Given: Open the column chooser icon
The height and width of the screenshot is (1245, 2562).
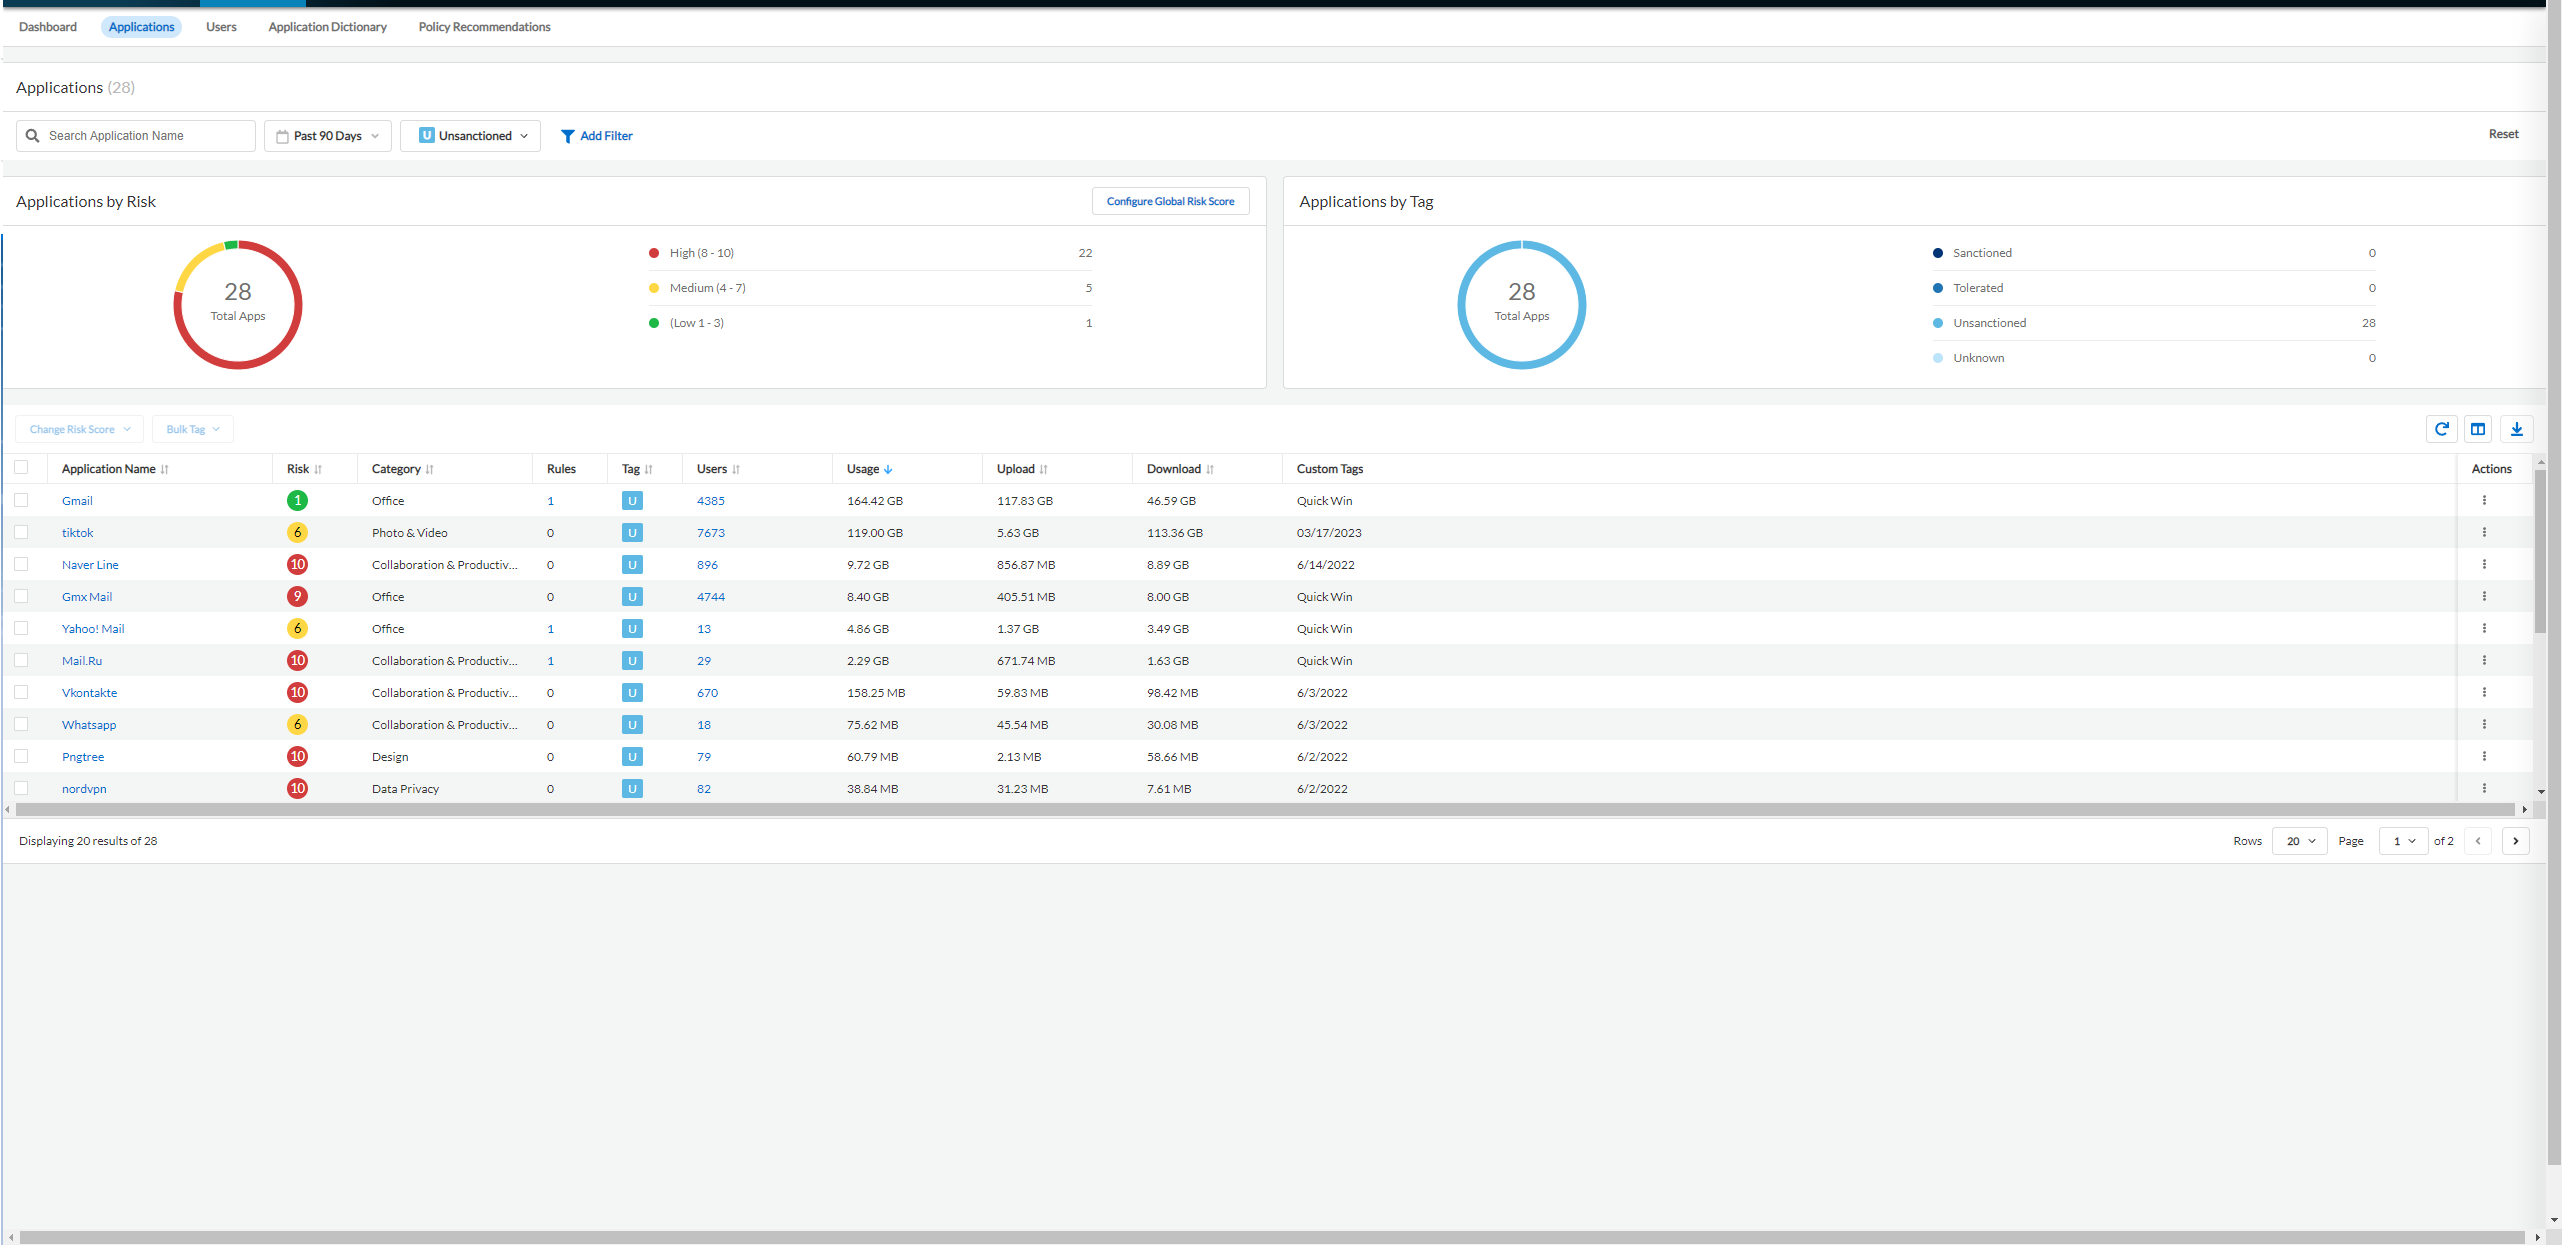Looking at the screenshot, I should [2478, 429].
